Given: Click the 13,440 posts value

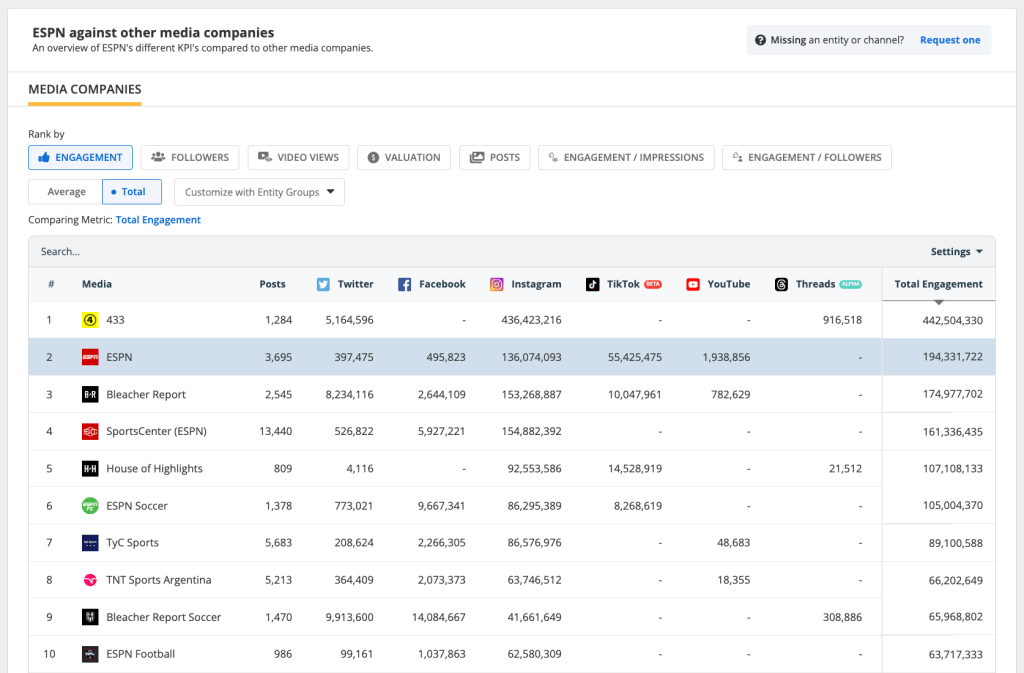Looking at the screenshot, I should click(276, 431).
